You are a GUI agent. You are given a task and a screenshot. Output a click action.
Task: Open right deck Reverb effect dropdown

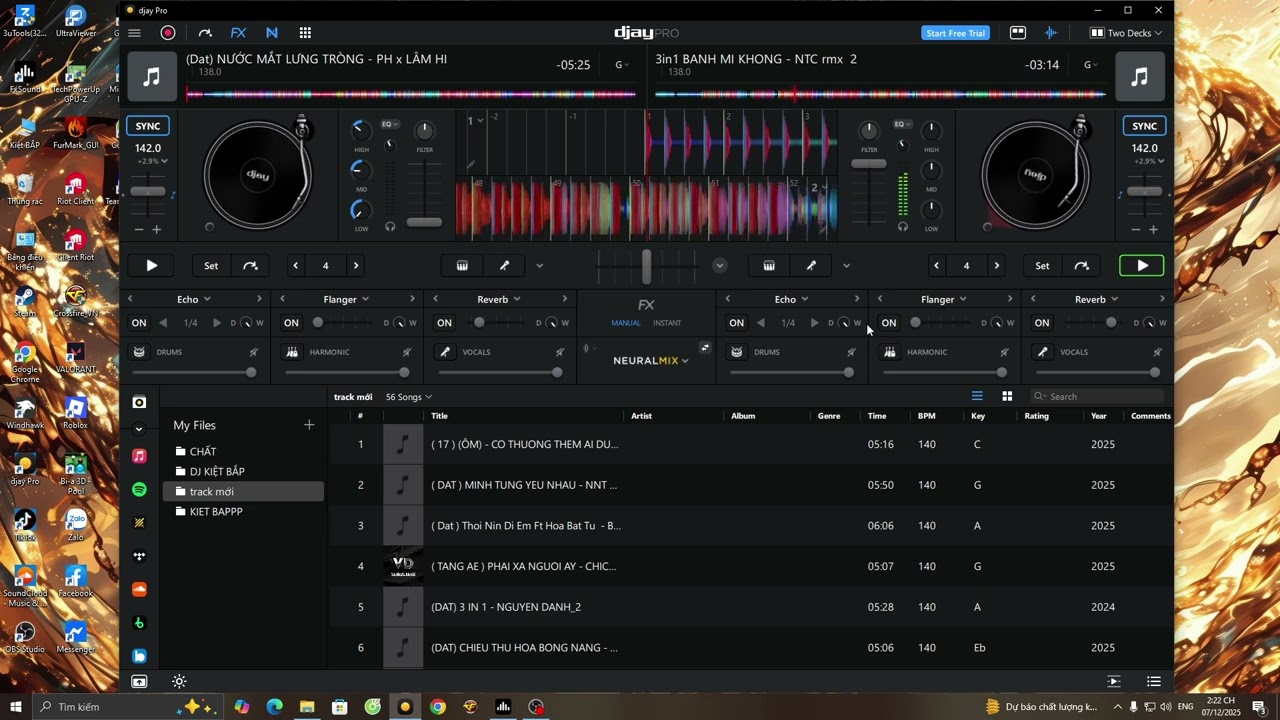tap(1096, 299)
